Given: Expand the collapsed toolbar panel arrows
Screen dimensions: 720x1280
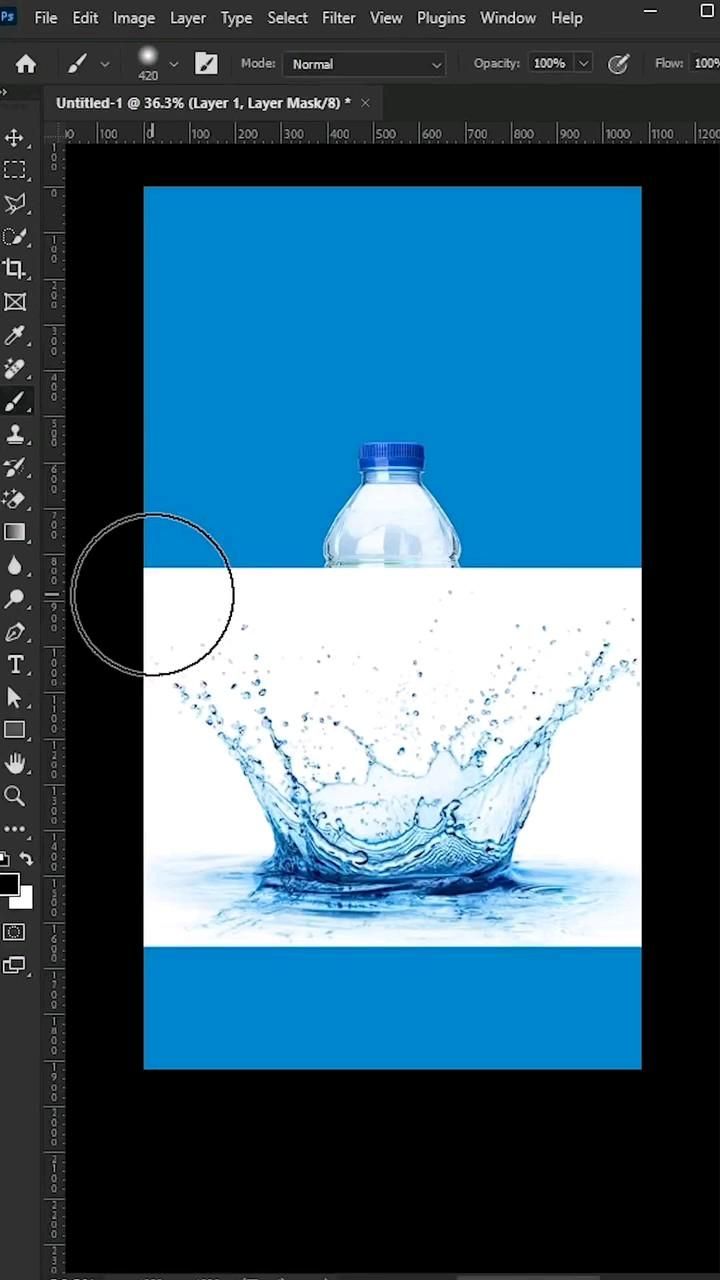Looking at the screenshot, I should click(x=4, y=93).
